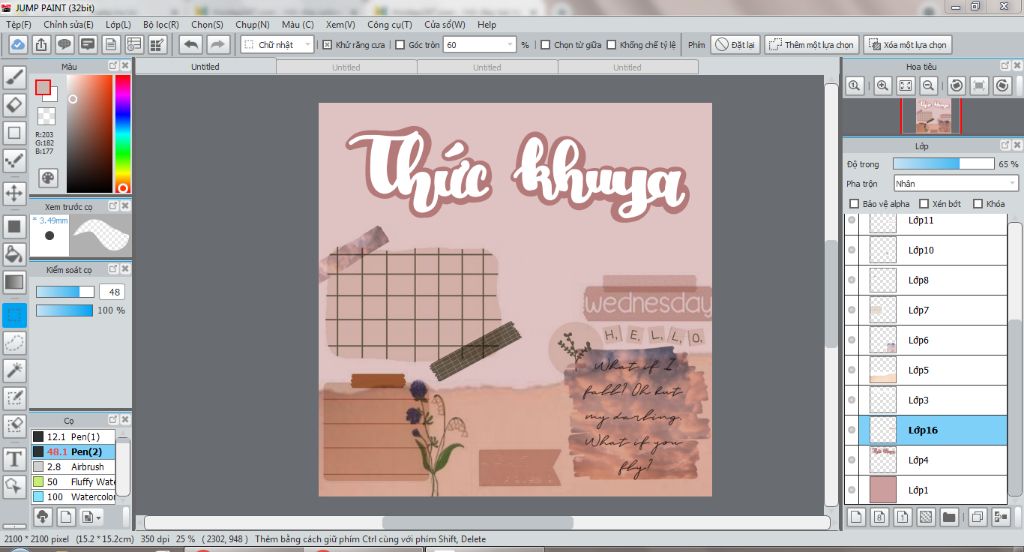Select the Select Eraser tool
Image resolution: width=1024 pixels, height=552 pixels.
tap(14, 426)
